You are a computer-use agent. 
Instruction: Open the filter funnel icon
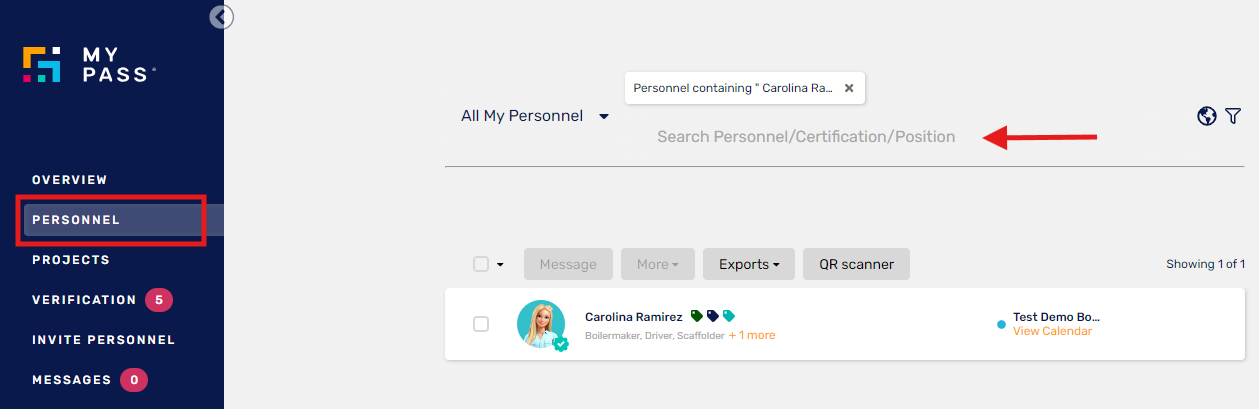[1233, 116]
